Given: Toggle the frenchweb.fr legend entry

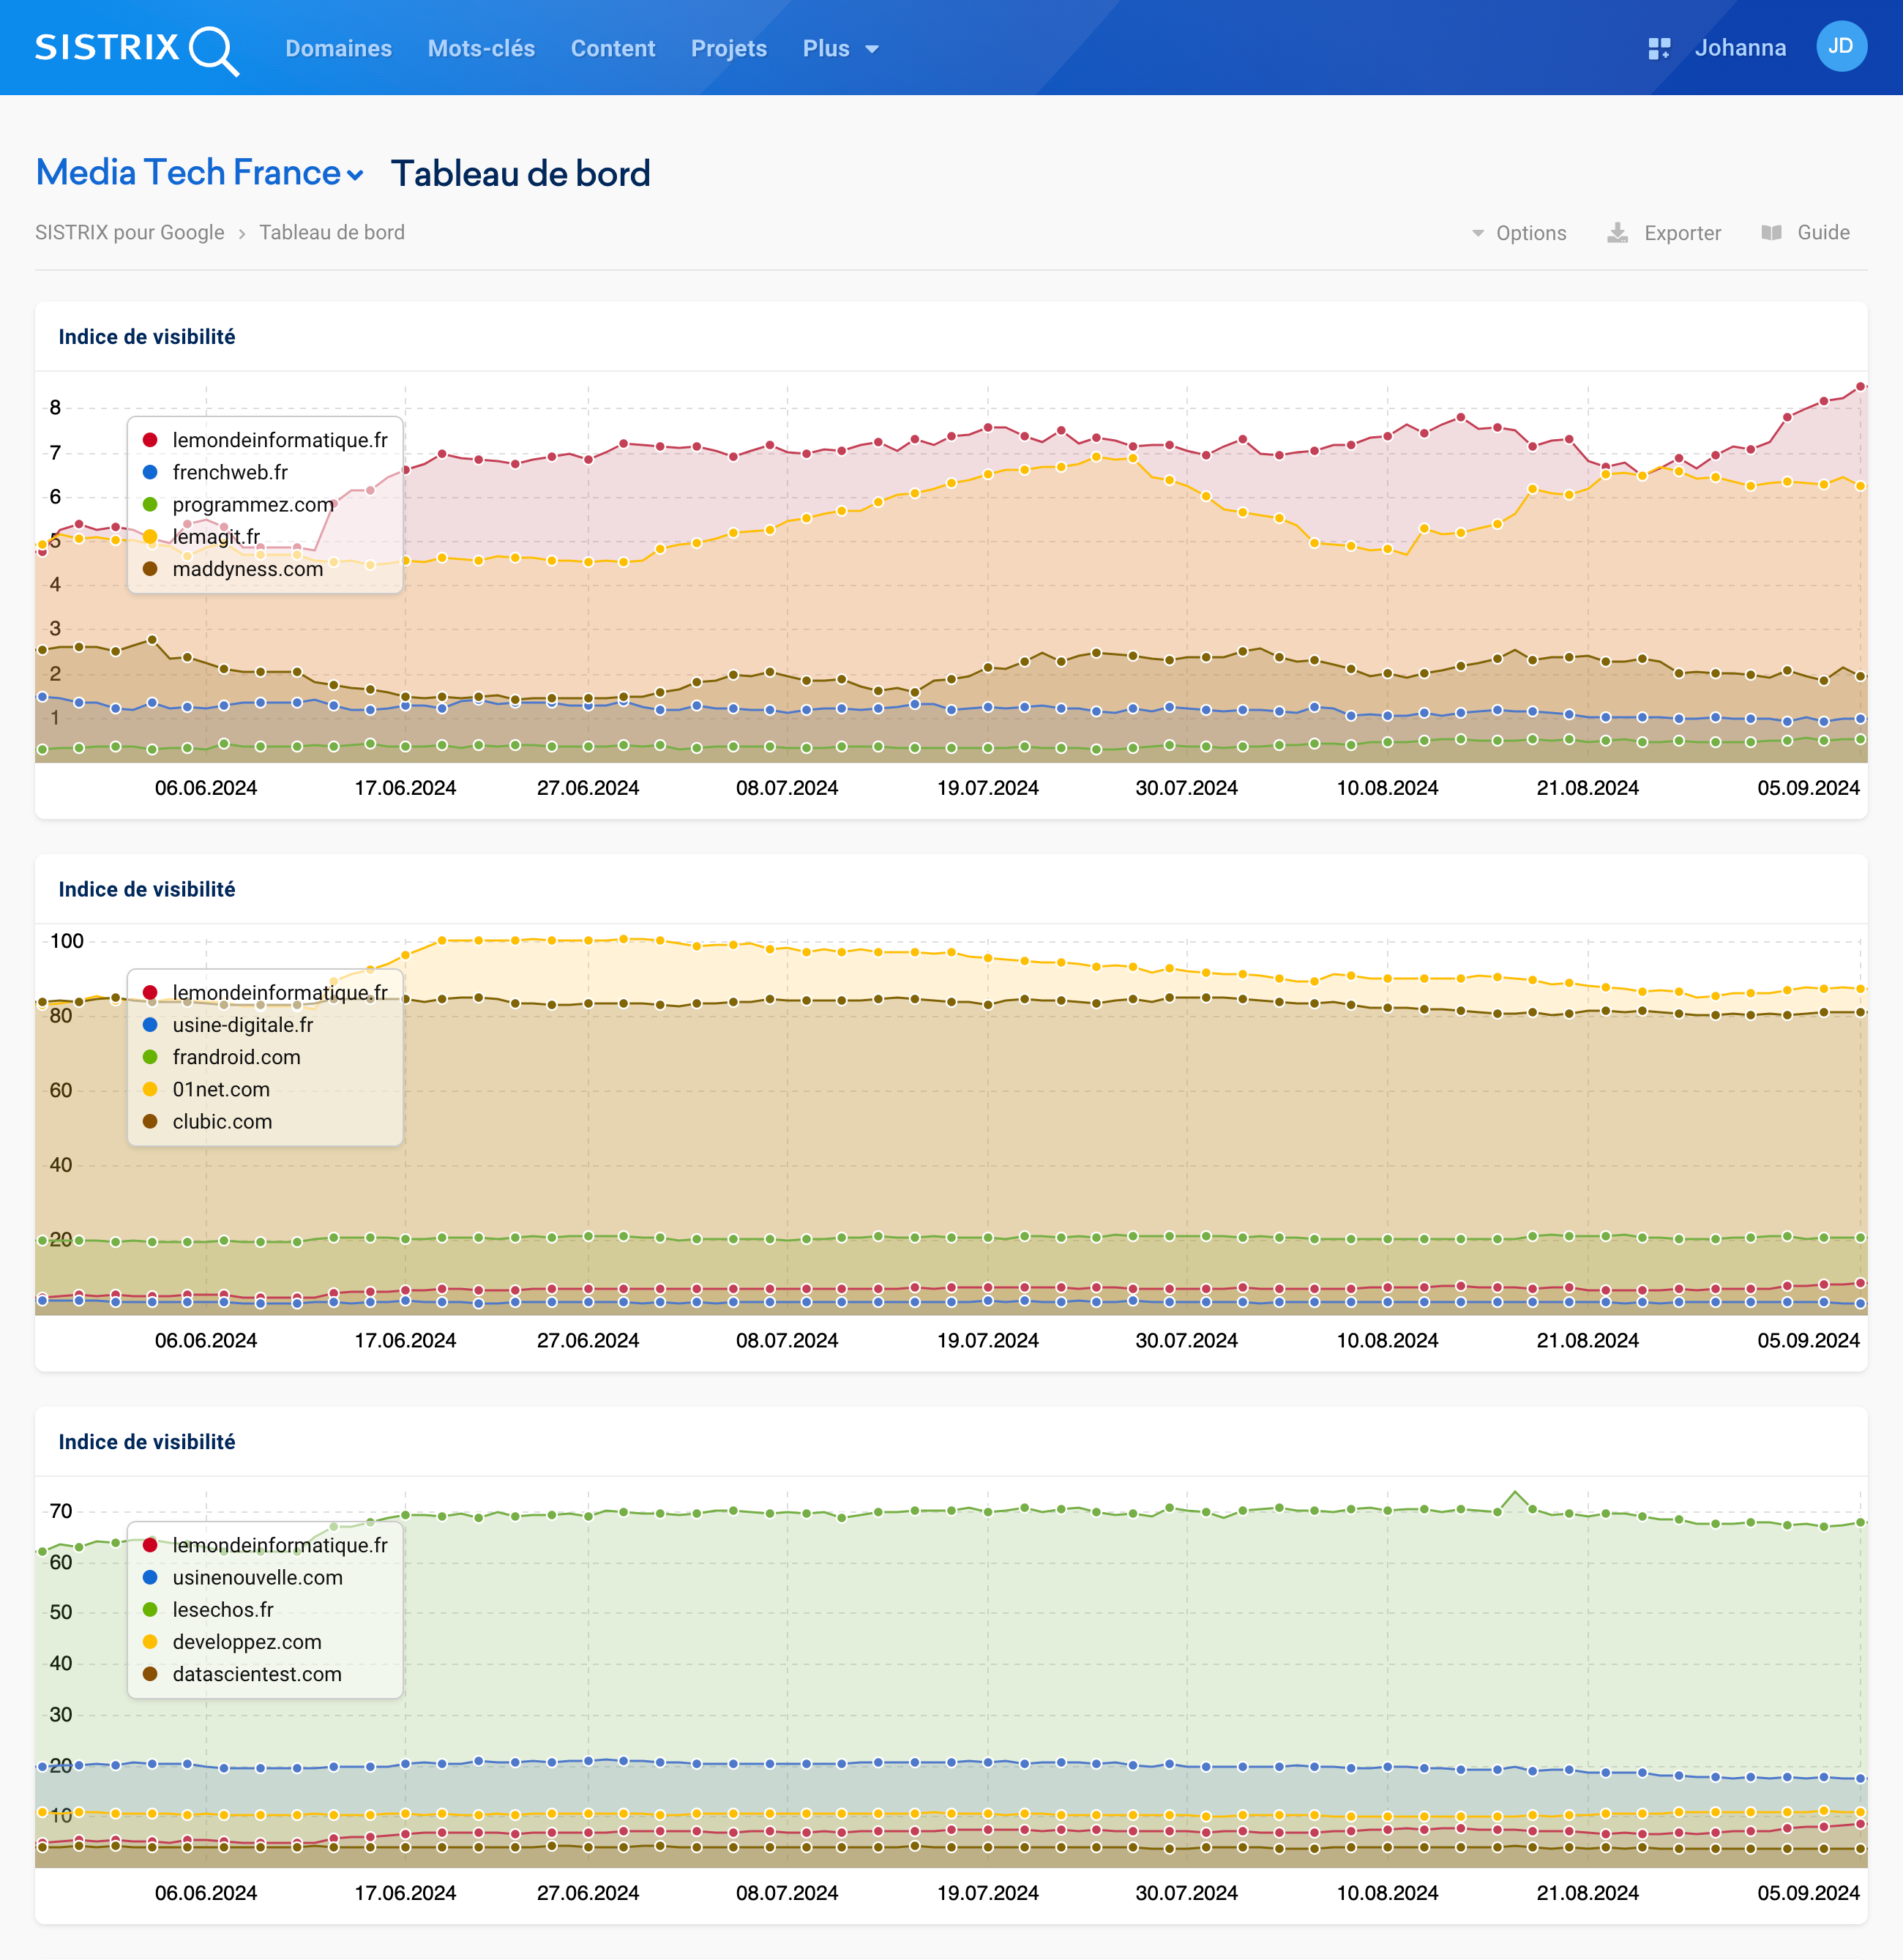Looking at the screenshot, I should click(x=215, y=472).
